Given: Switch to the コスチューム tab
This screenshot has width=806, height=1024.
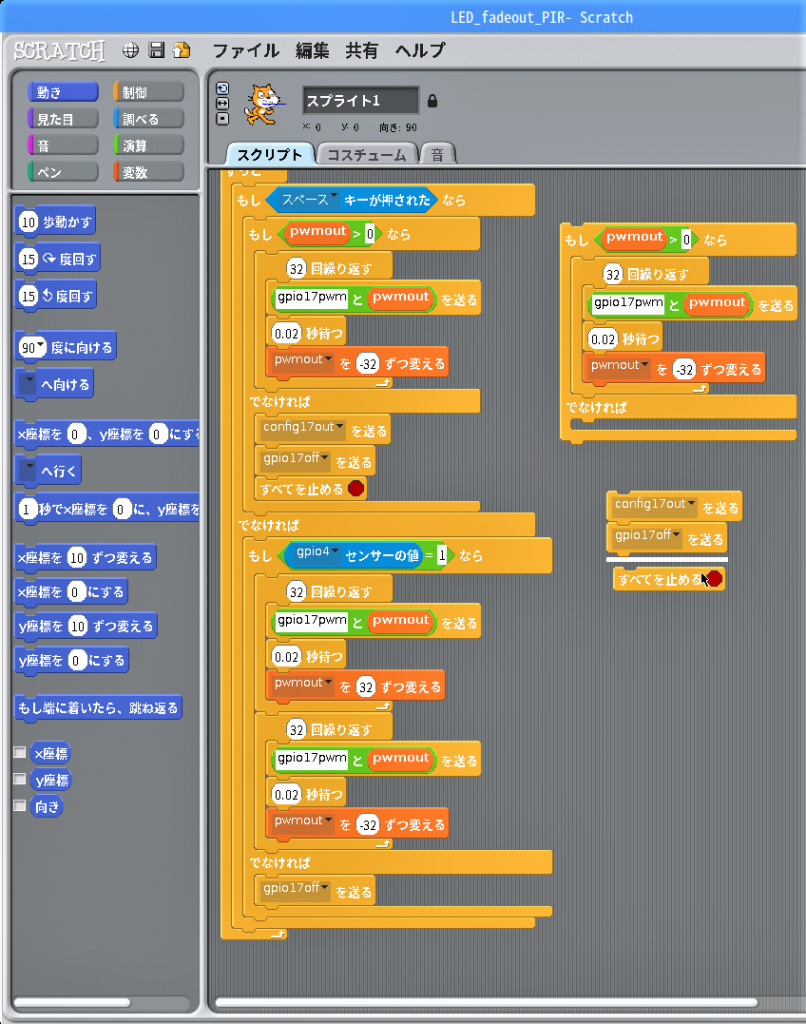Looking at the screenshot, I should click(x=367, y=155).
